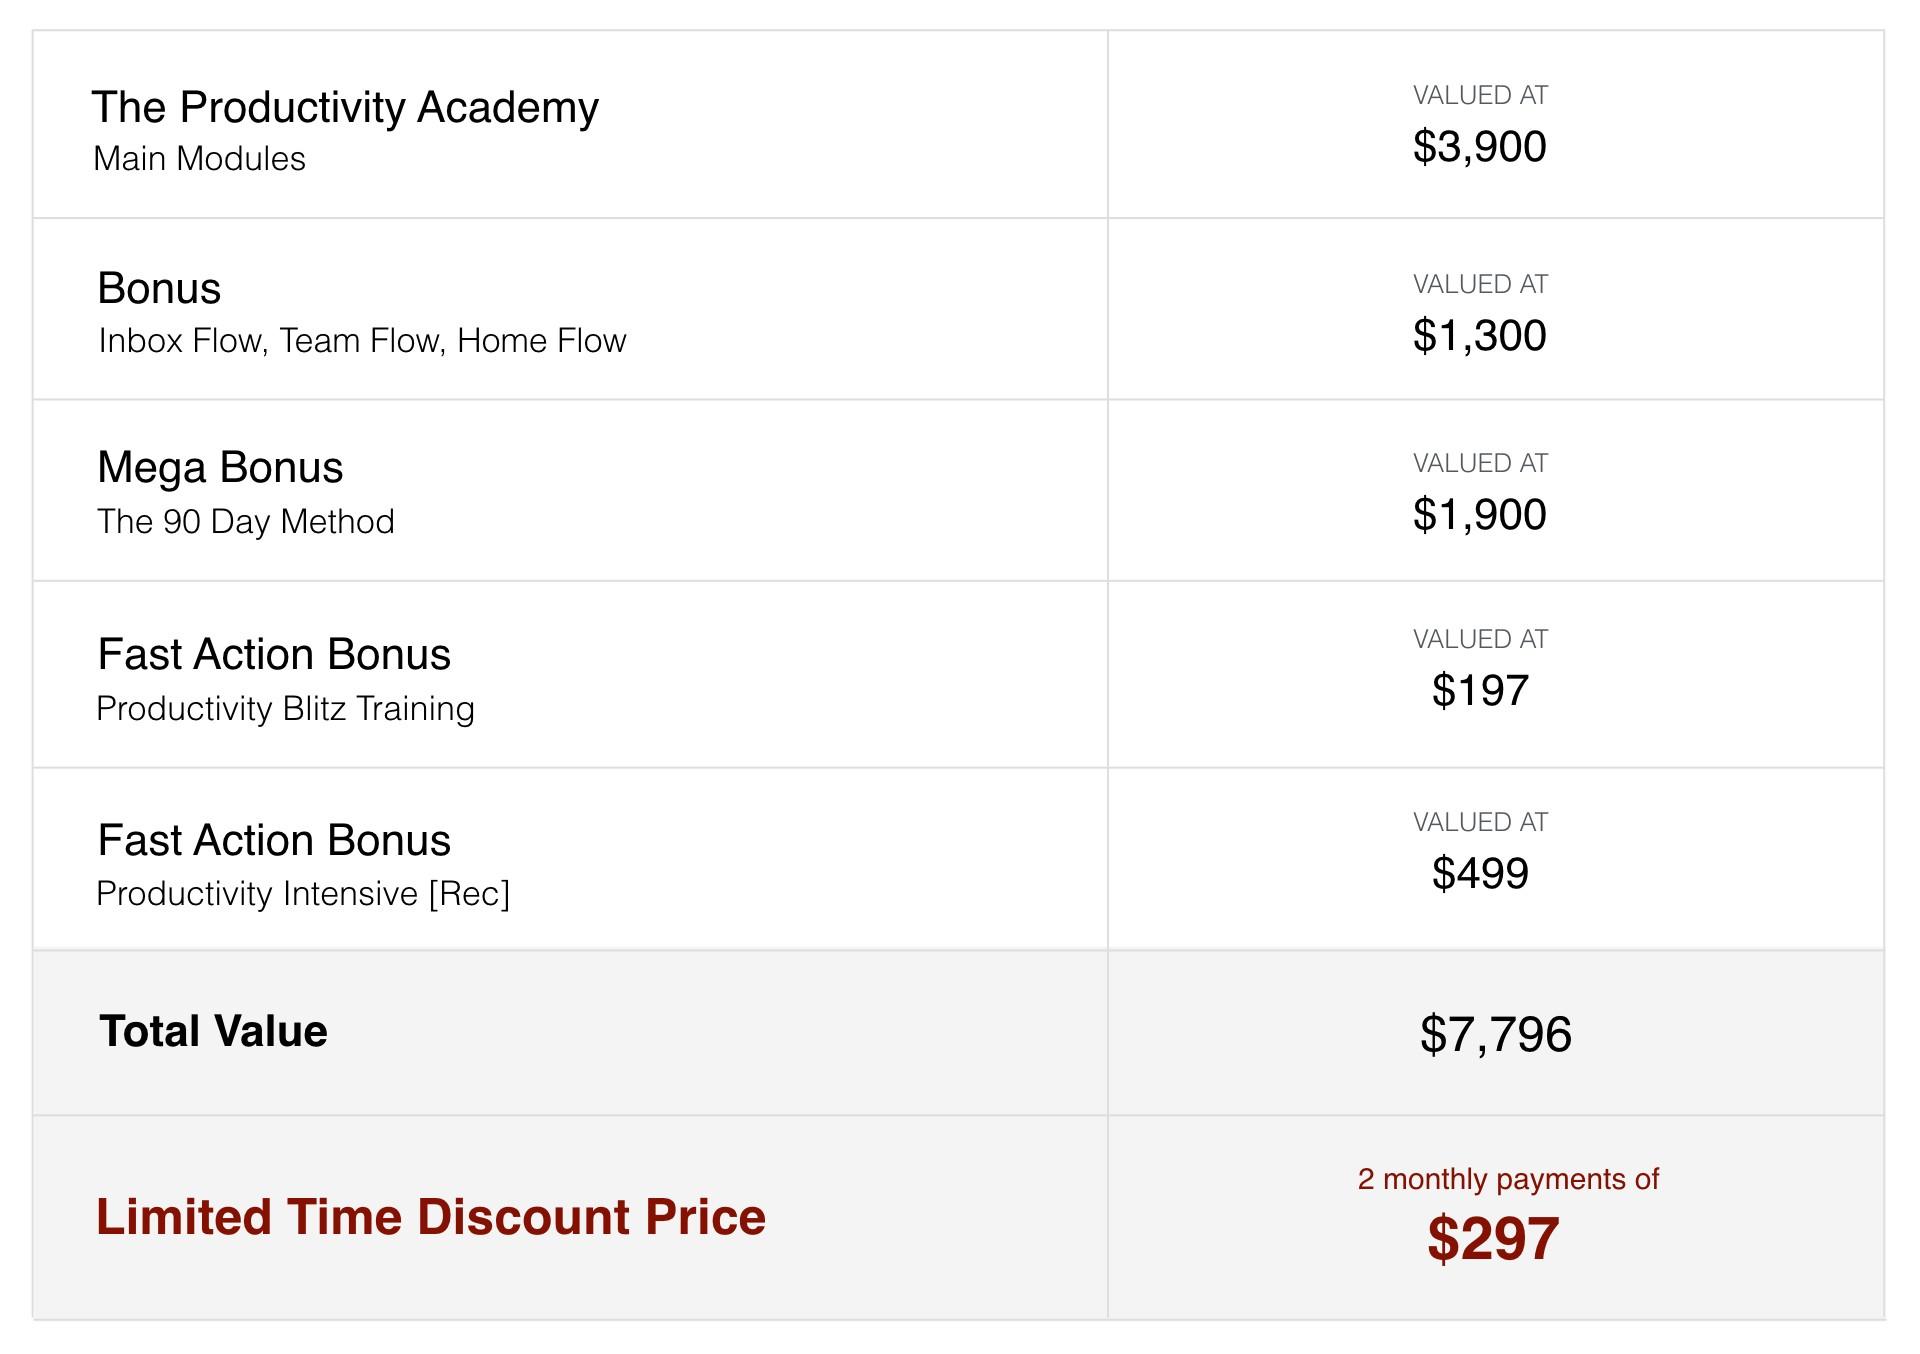Image resolution: width=1920 pixels, height=1354 pixels.
Task: Click "The Productivity Academy" heading
Action: pyautogui.click(x=344, y=107)
